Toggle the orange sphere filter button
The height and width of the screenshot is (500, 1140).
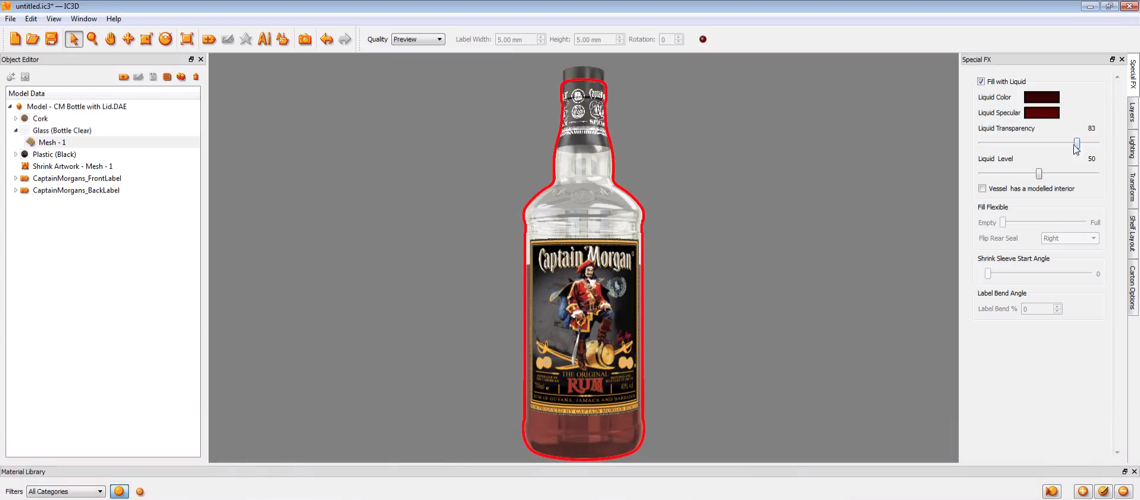pyautogui.click(x=120, y=491)
